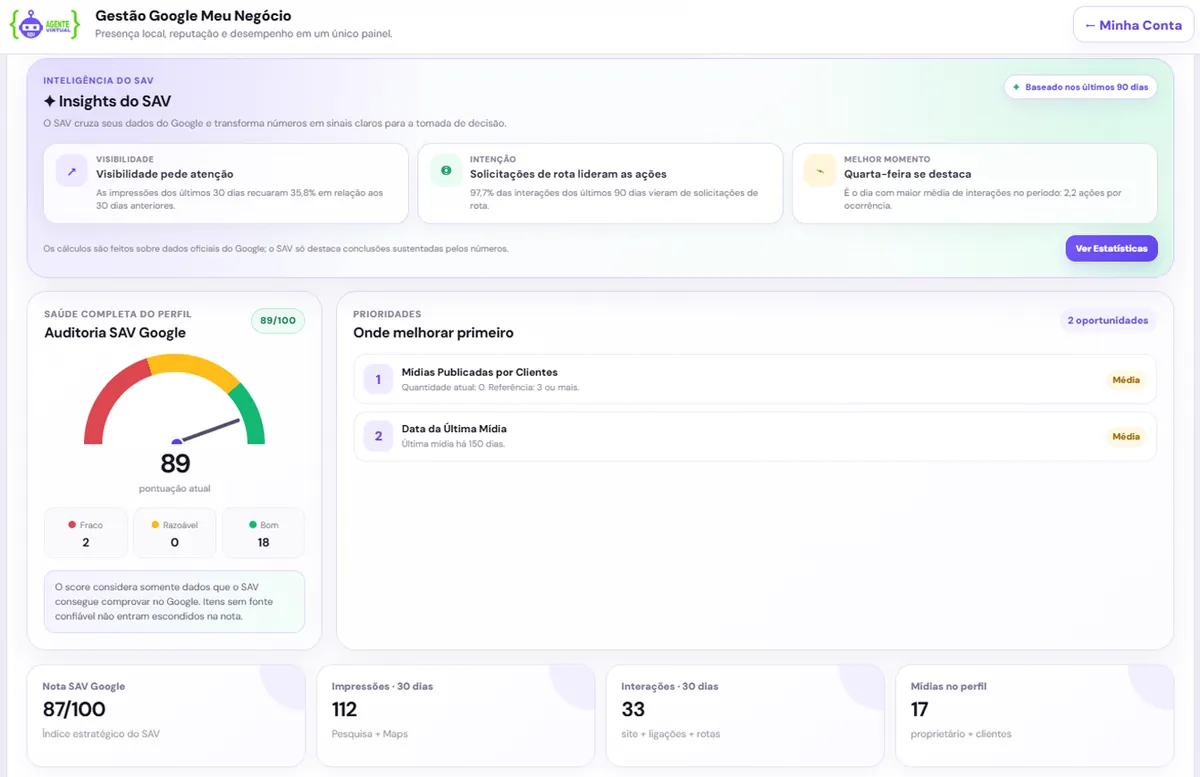
Task: Click the Gestão Google Meu Negócio title
Action: tap(193, 16)
